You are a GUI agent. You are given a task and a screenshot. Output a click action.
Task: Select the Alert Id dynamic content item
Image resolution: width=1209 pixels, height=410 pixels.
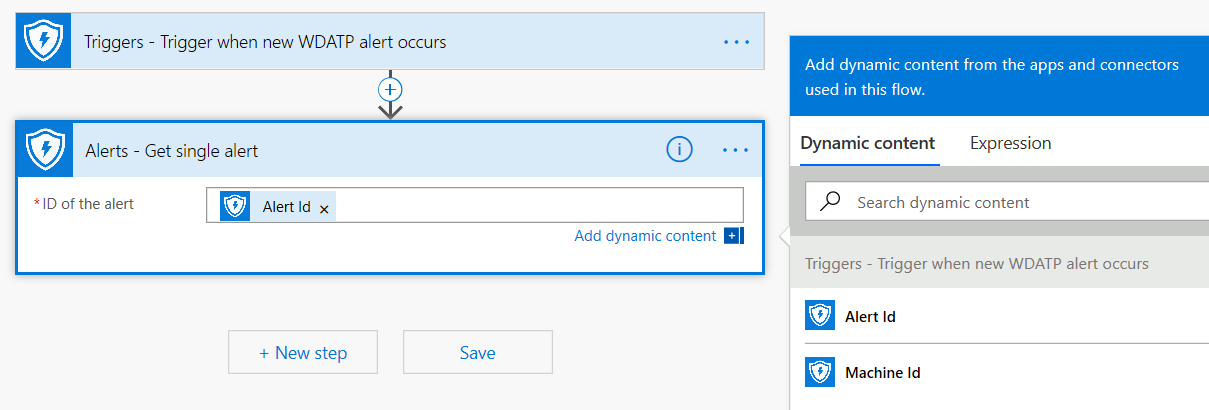[x=1007, y=316]
